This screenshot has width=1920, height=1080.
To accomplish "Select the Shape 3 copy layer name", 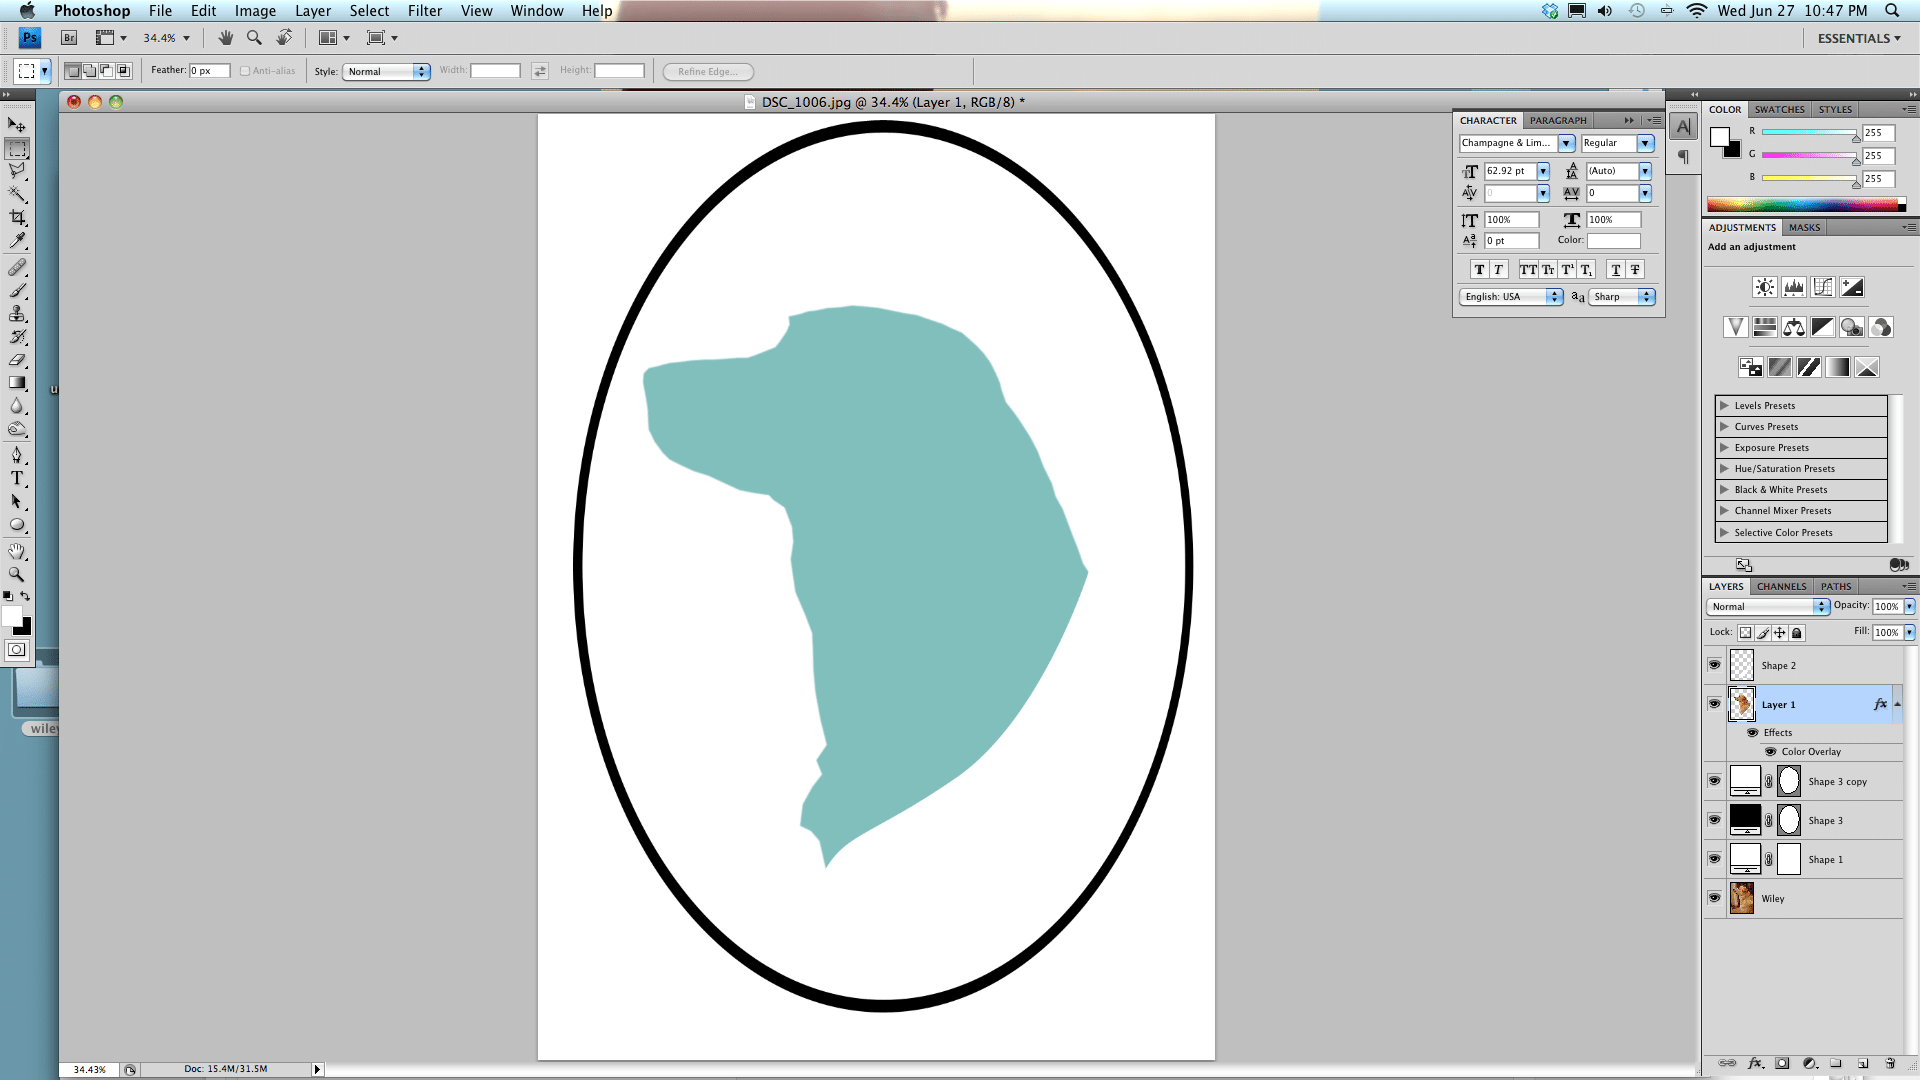I will click(1838, 782).
